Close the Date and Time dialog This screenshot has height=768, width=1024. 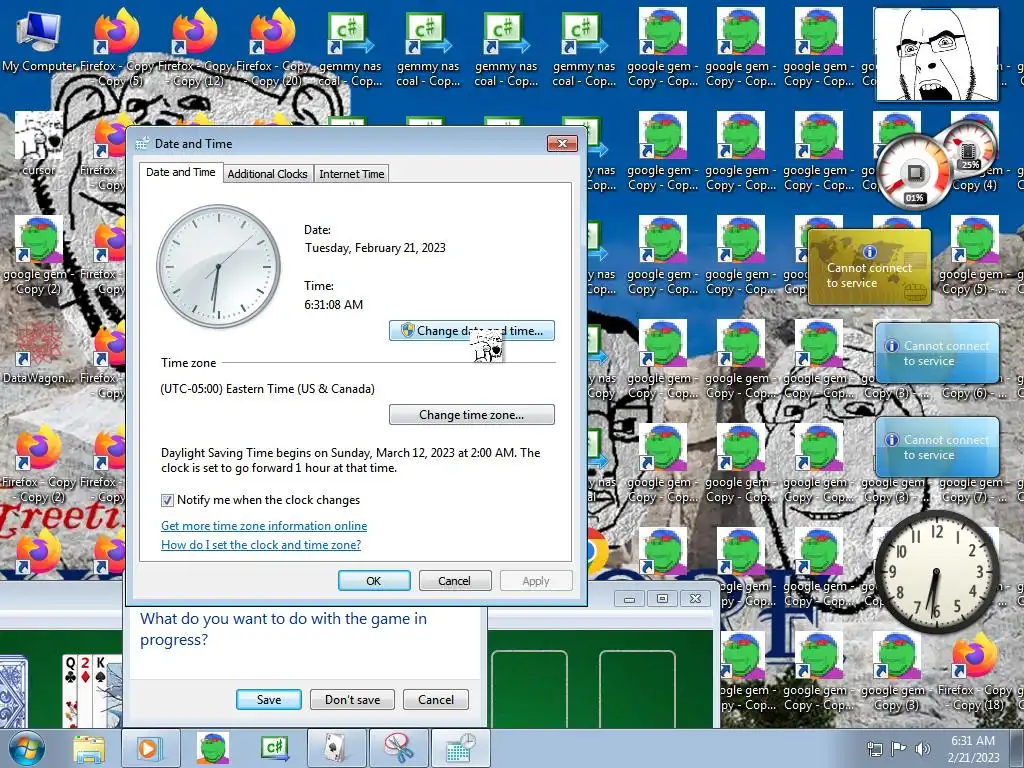click(562, 143)
